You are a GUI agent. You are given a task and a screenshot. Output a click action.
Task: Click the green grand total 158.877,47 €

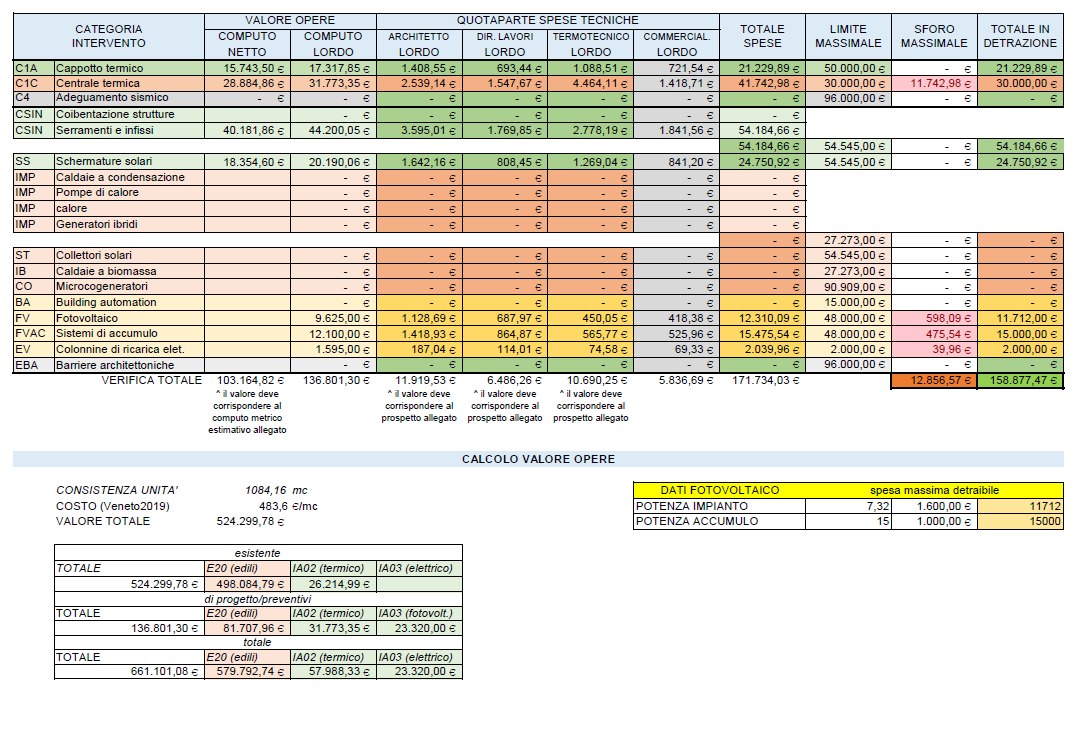pyautogui.click(x=1020, y=381)
